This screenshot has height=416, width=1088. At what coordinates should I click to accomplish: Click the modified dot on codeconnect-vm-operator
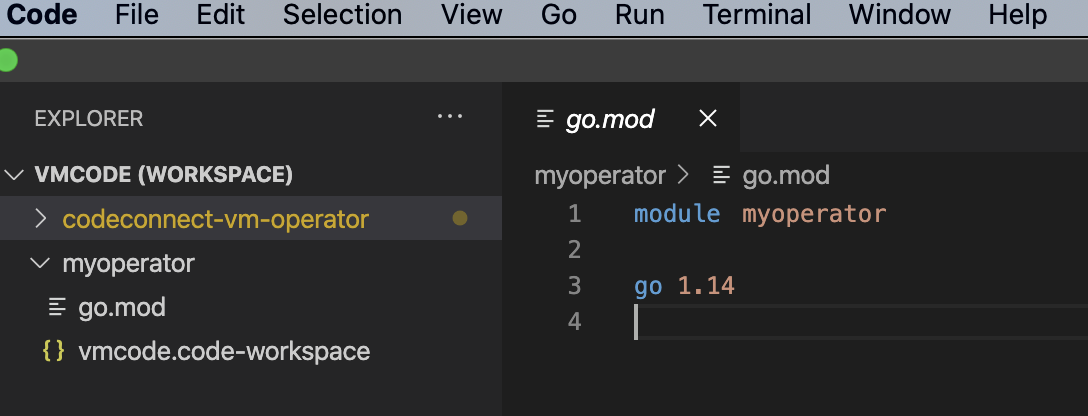point(459,218)
